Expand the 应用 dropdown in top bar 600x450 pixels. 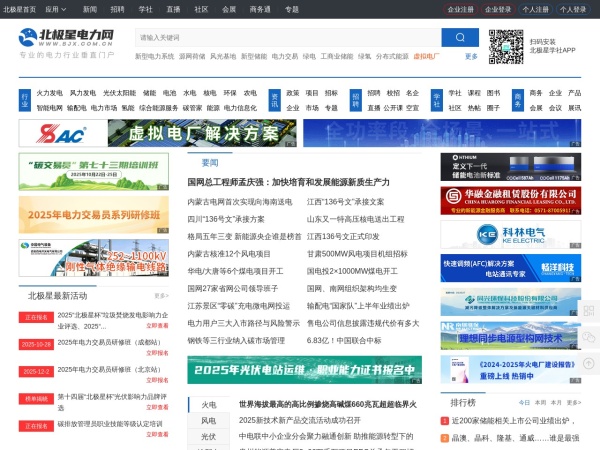[55, 9]
